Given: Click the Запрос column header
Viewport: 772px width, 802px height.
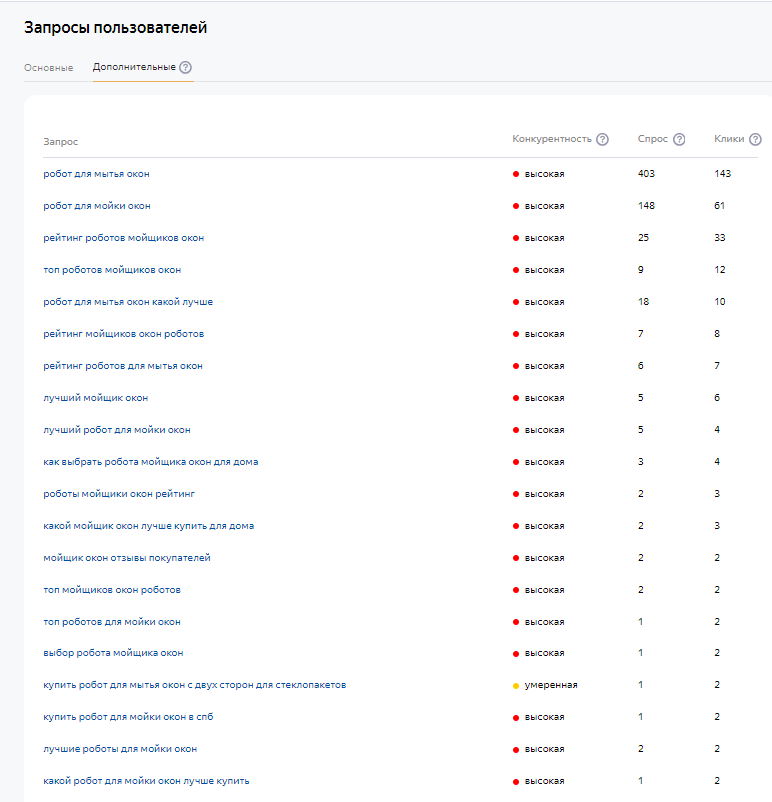Looking at the screenshot, I should [60, 142].
